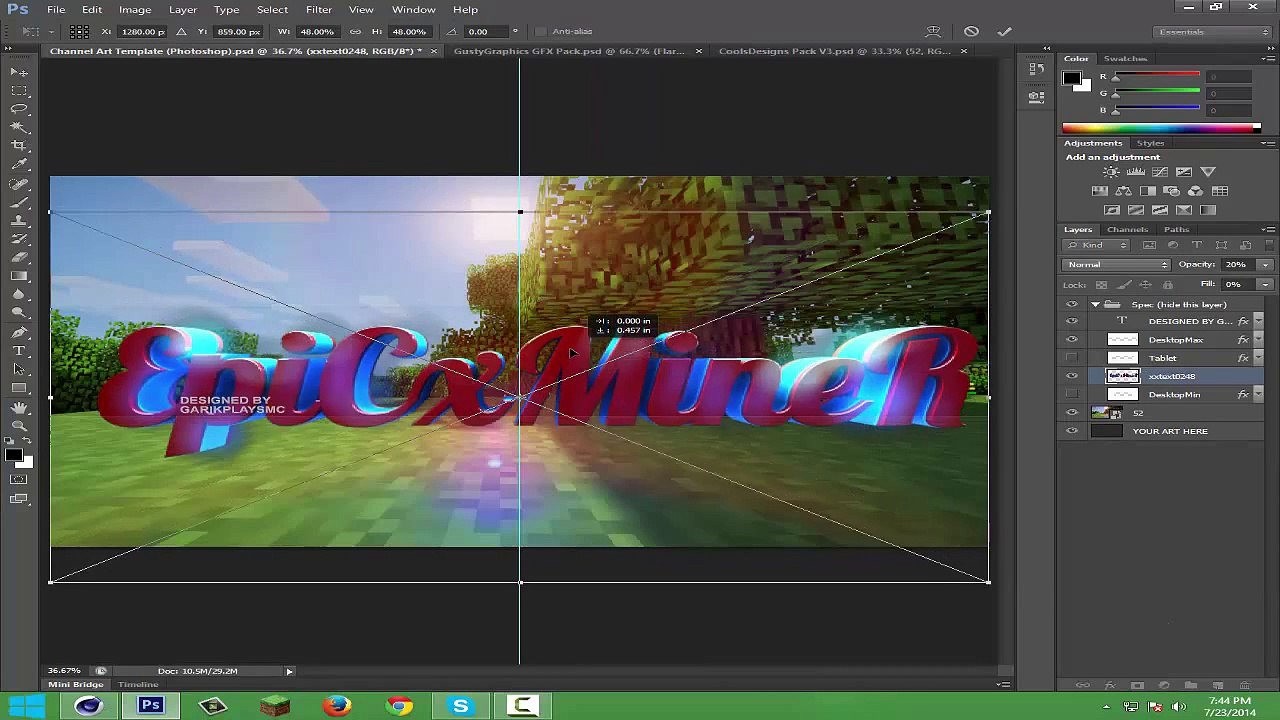Switch to the Channels tab

1127,230
